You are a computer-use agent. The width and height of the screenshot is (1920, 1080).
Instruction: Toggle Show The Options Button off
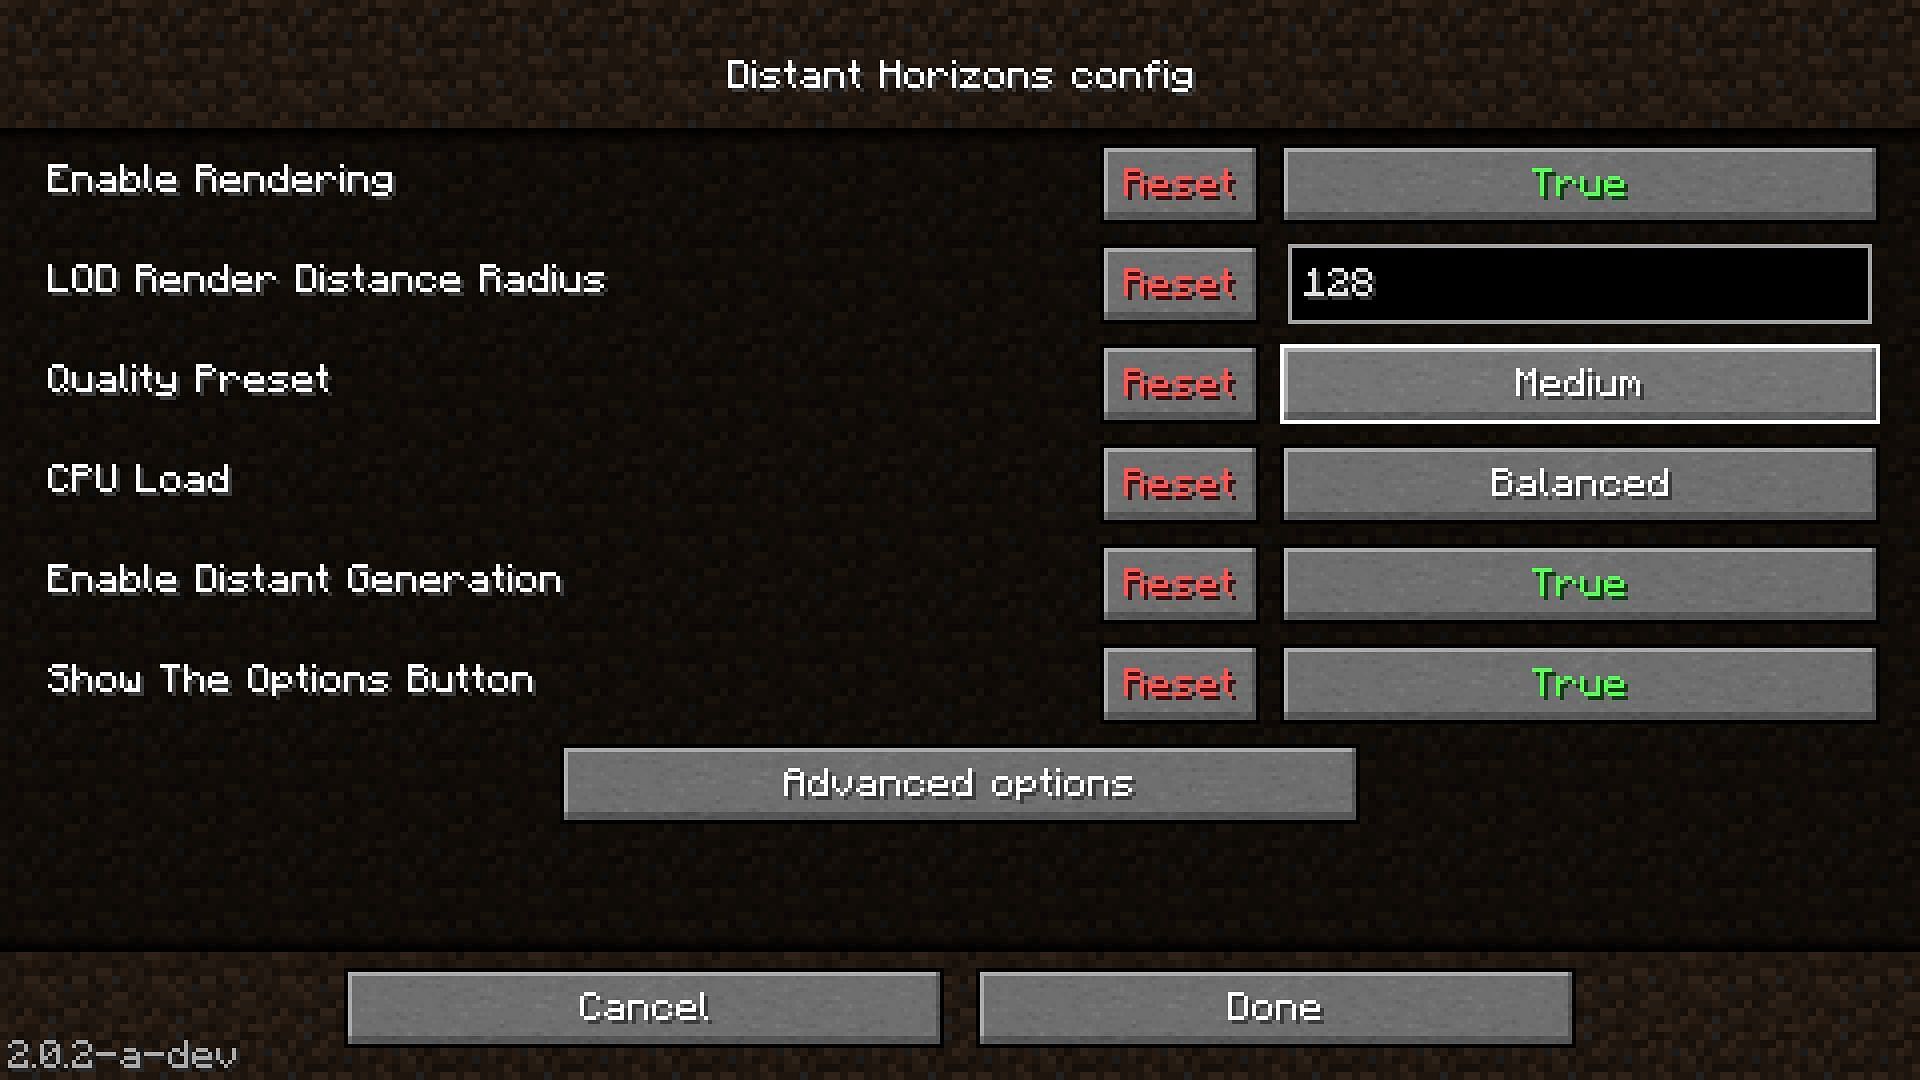click(1576, 684)
